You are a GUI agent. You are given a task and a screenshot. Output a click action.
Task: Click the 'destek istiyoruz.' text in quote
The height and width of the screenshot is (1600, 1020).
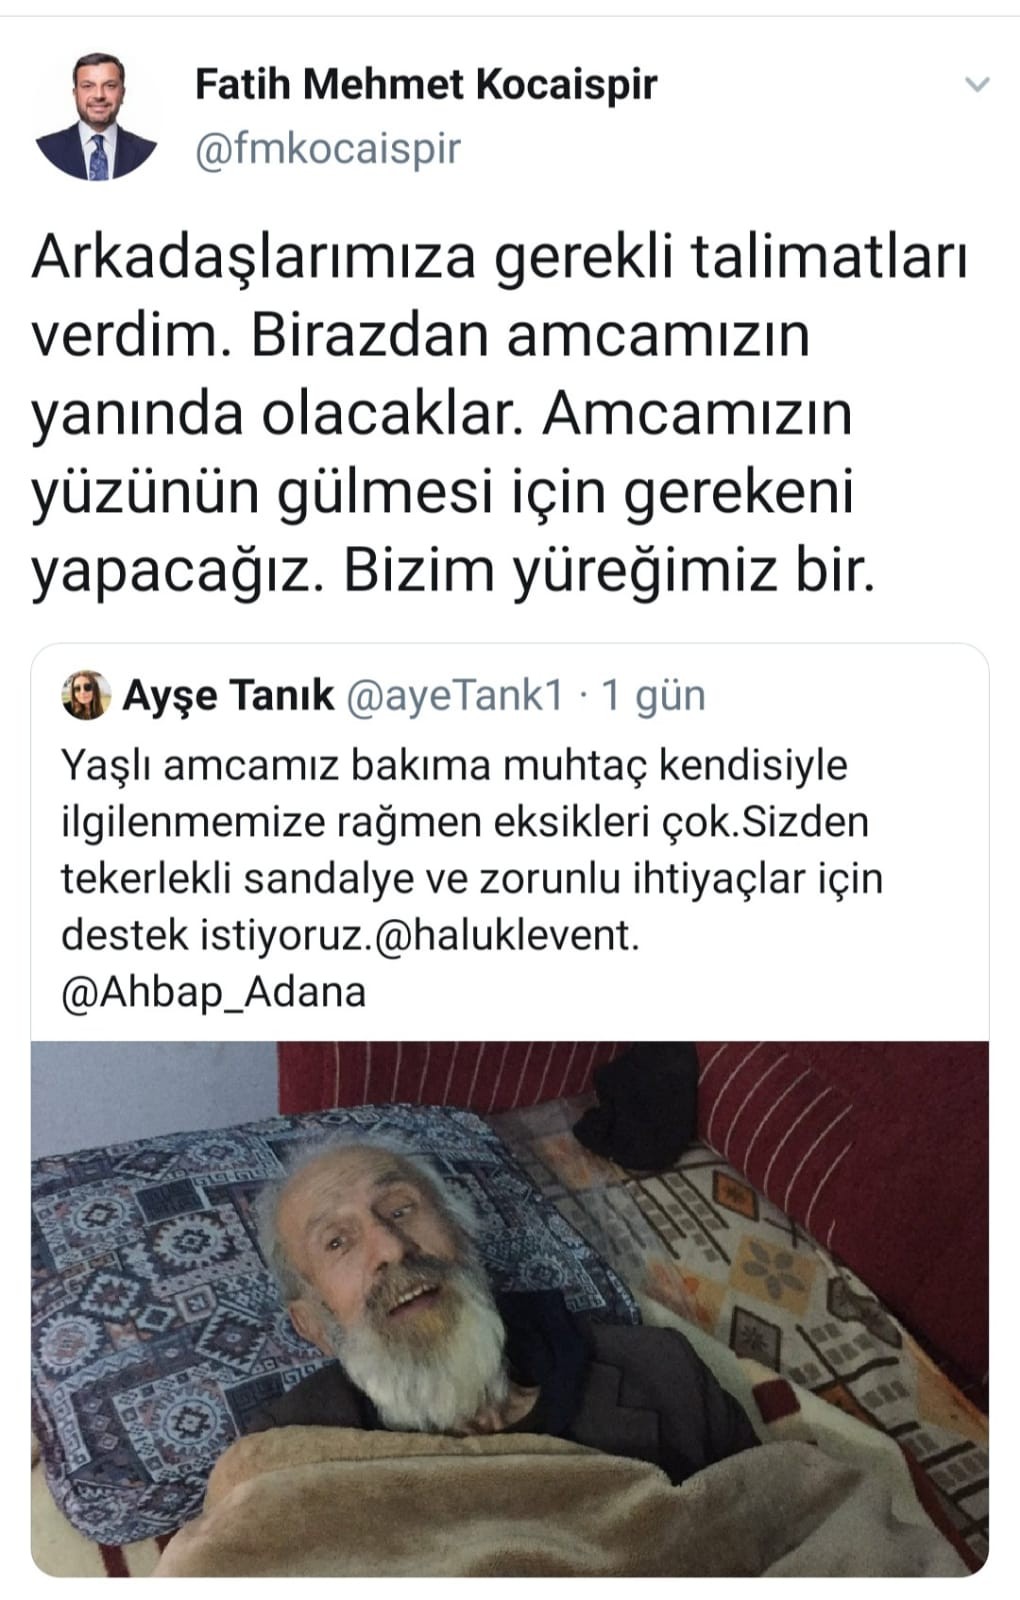point(216,935)
